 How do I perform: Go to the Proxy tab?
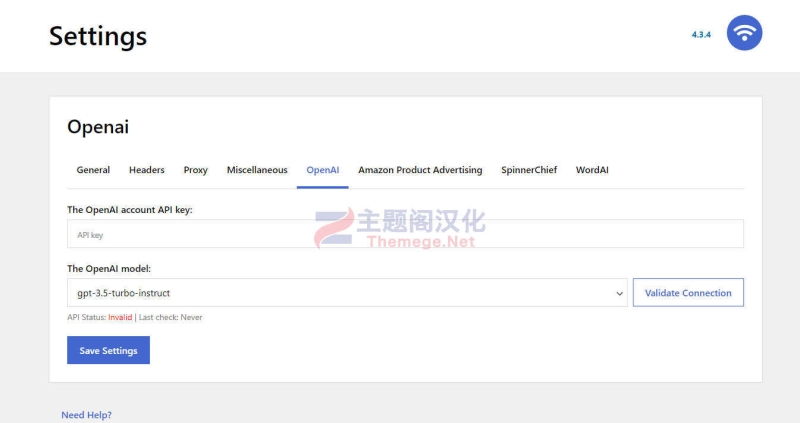click(195, 170)
